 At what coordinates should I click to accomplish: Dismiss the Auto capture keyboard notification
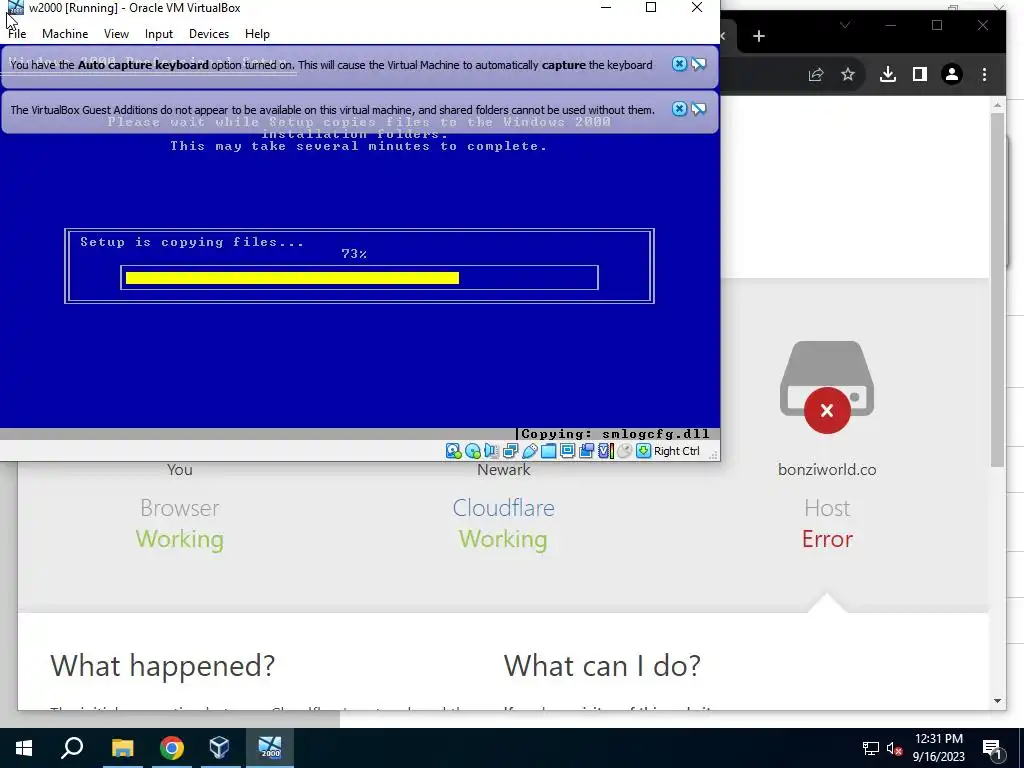[679, 64]
